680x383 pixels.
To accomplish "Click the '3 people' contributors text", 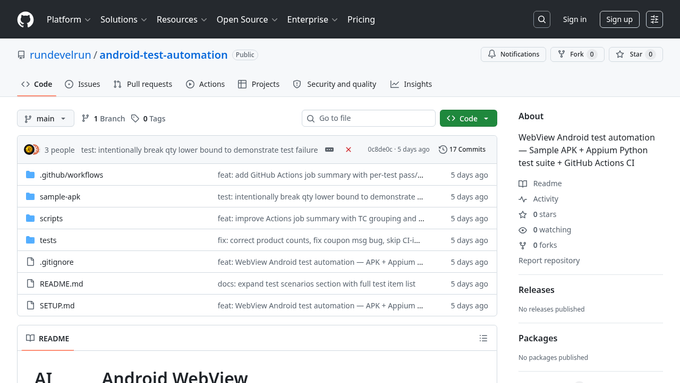I will click(x=59, y=150).
